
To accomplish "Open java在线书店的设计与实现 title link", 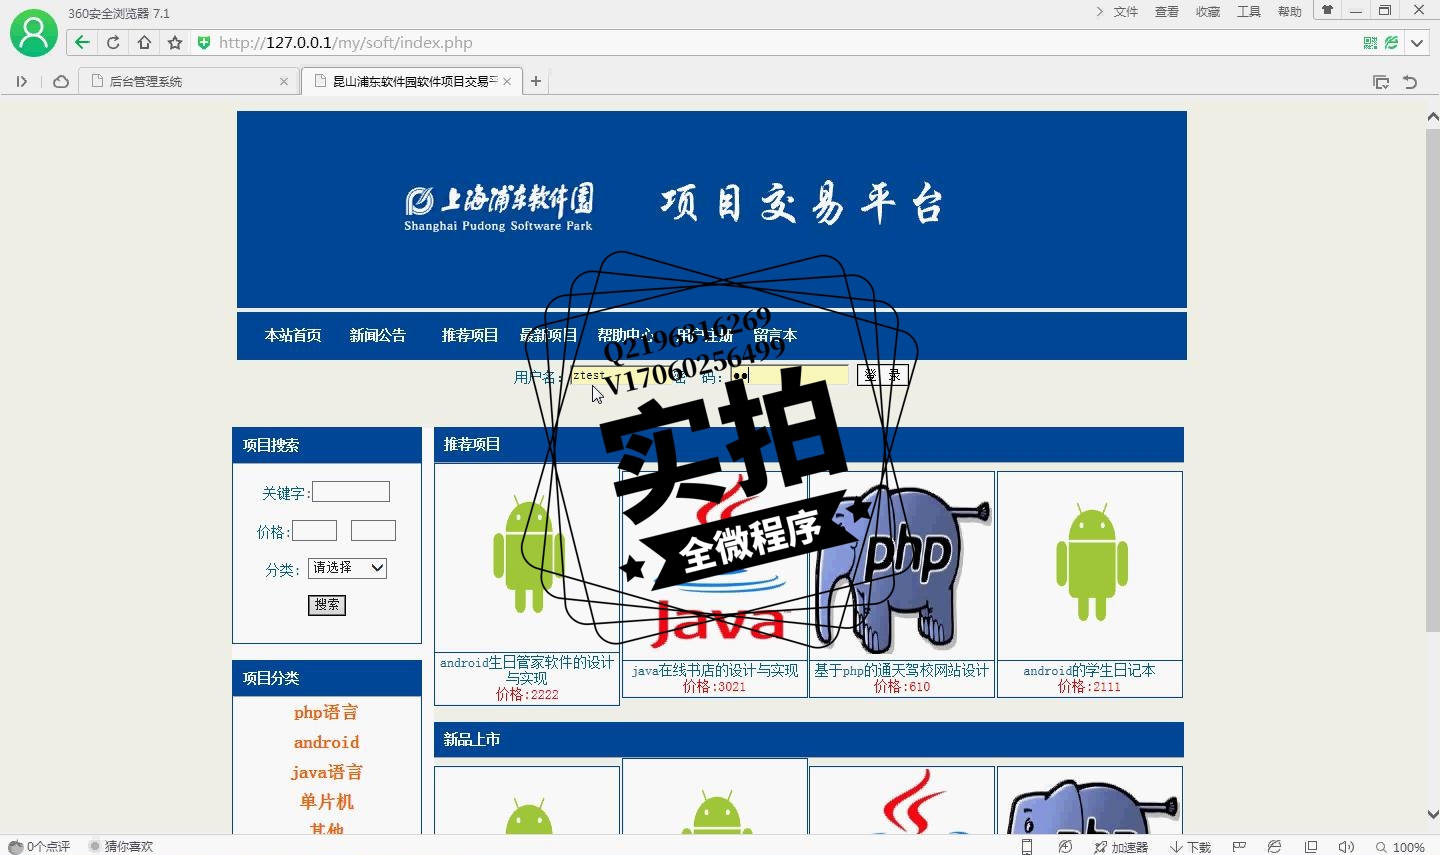I will tap(715, 670).
